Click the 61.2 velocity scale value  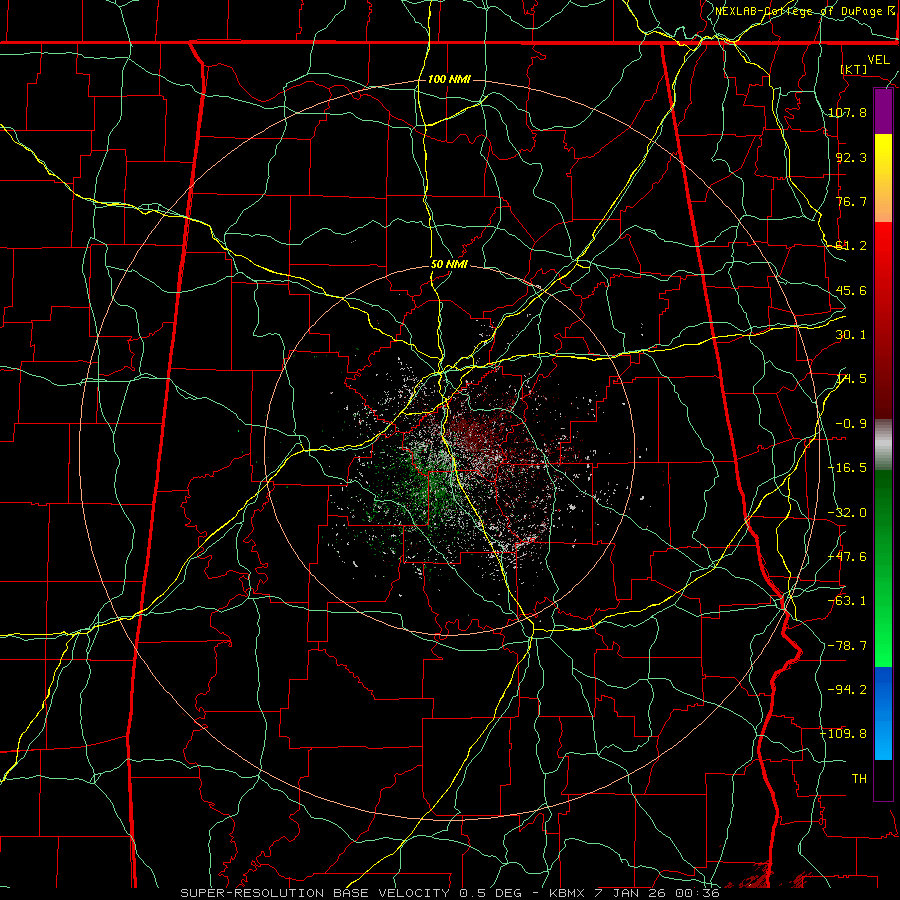click(851, 246)
